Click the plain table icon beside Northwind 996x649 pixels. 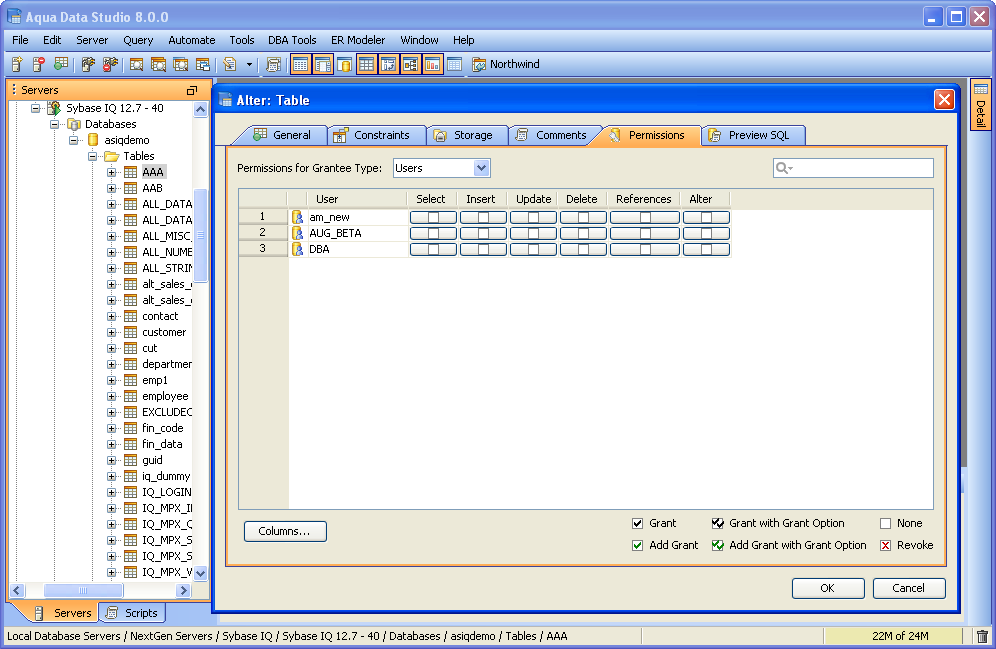coord(454,64)
